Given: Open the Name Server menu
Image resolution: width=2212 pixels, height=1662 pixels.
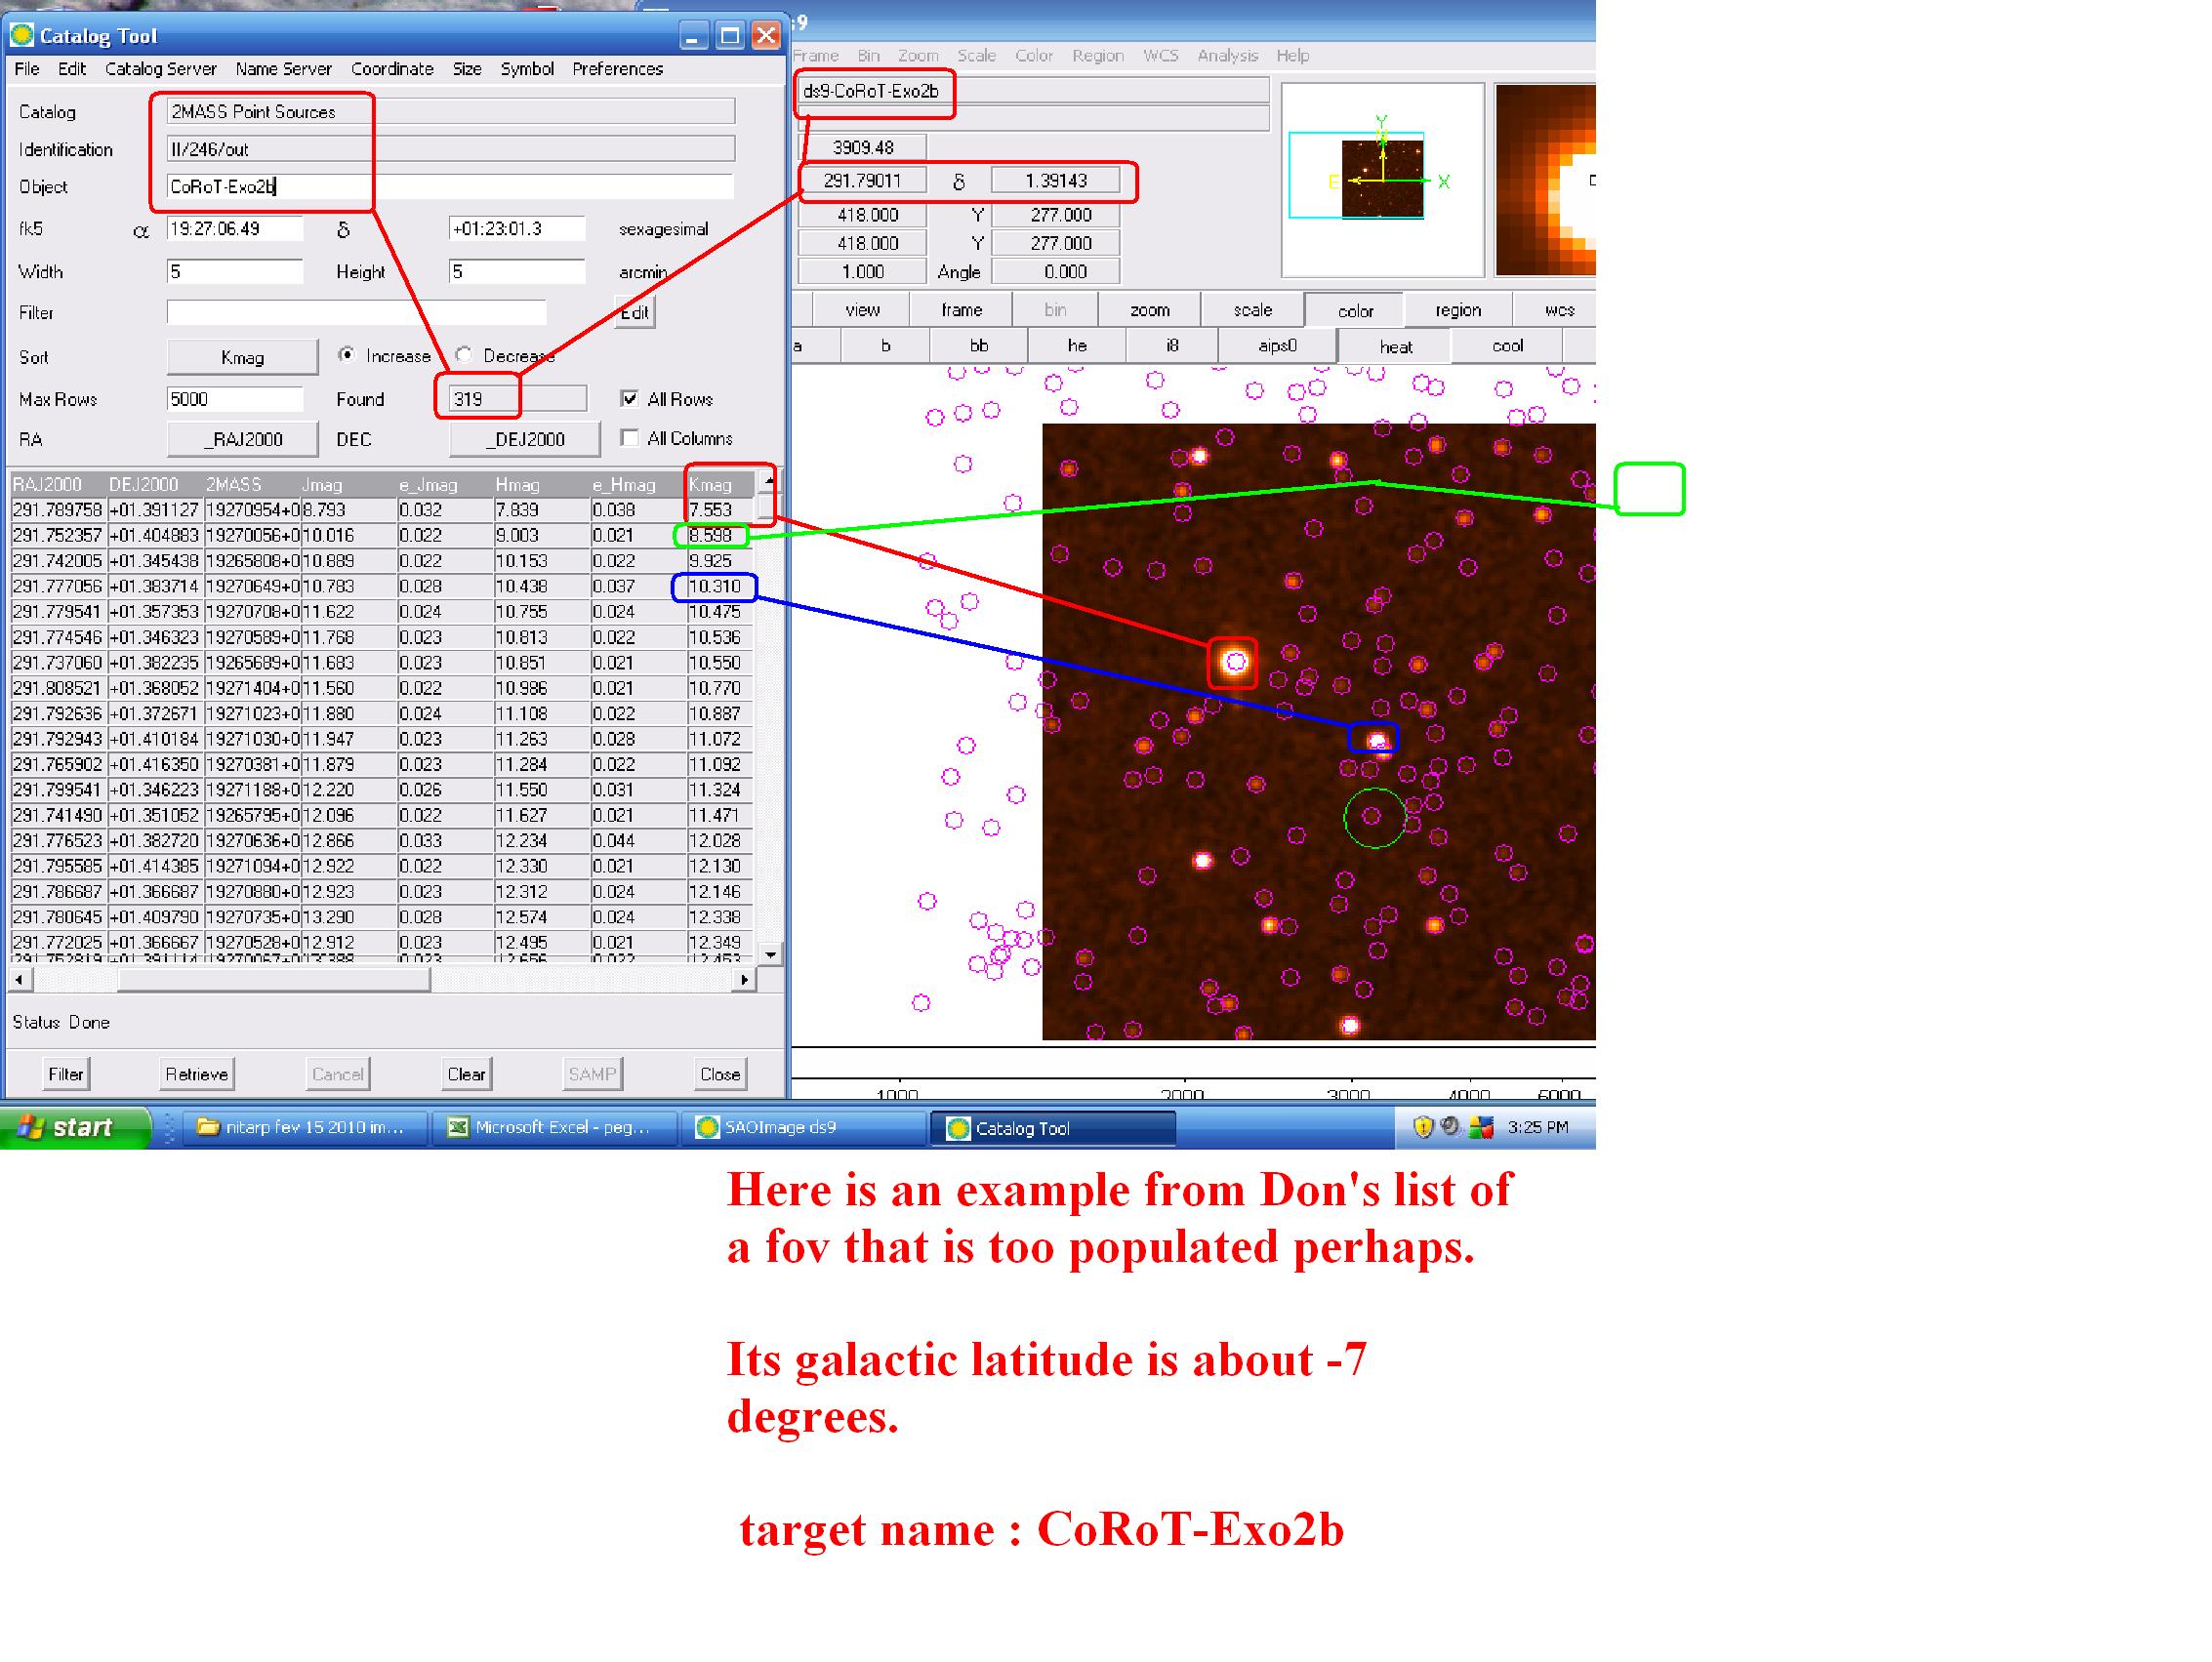Looking at the screenshot, I should pyautogui.click(x=283, y=69).
